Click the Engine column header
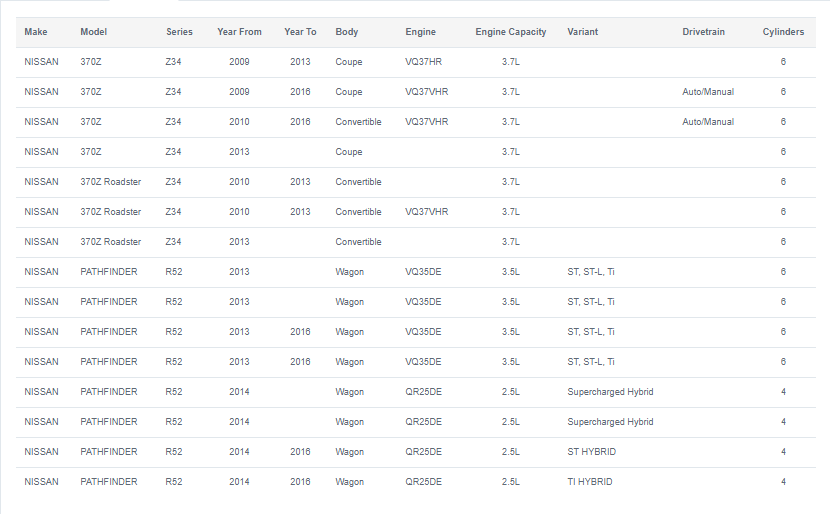This screenshot has height=514, width=830. (x=420, y=32)
